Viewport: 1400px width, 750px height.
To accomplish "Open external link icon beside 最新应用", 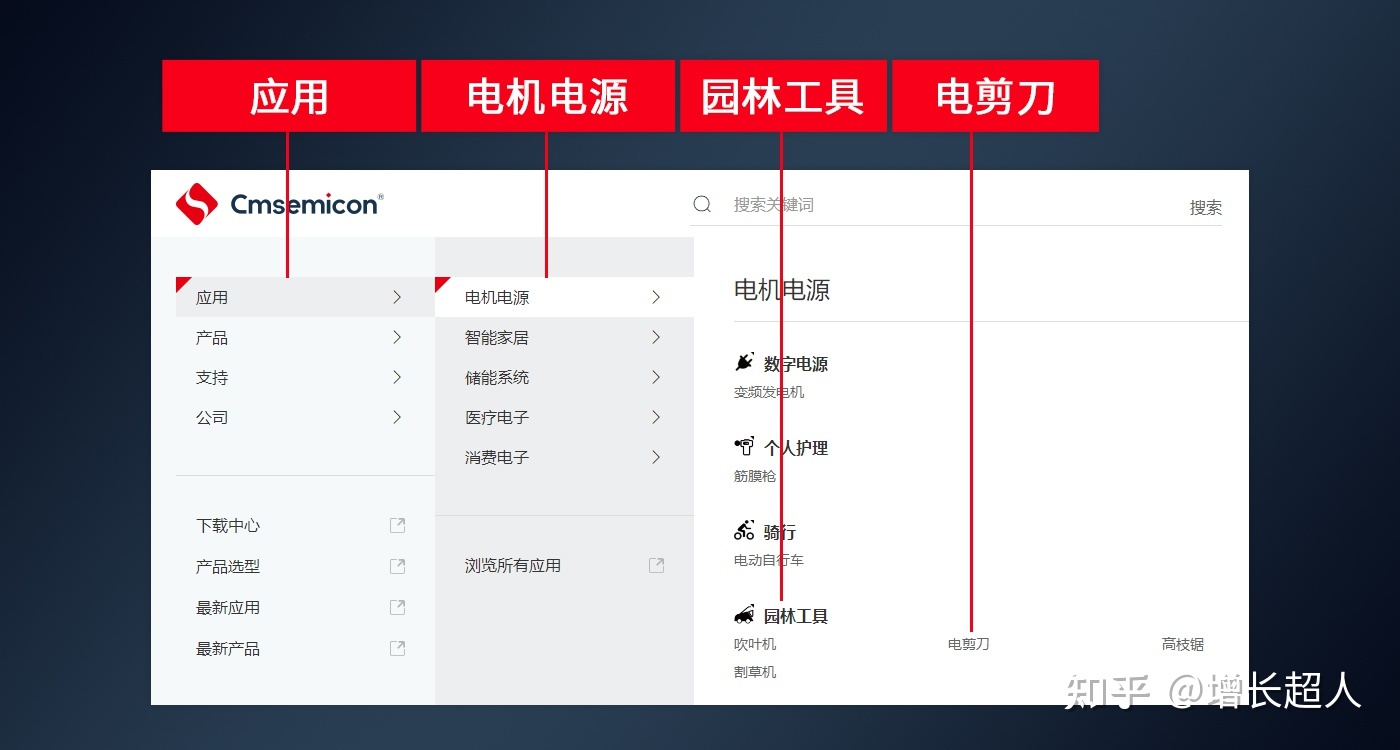I will point(397,607).
